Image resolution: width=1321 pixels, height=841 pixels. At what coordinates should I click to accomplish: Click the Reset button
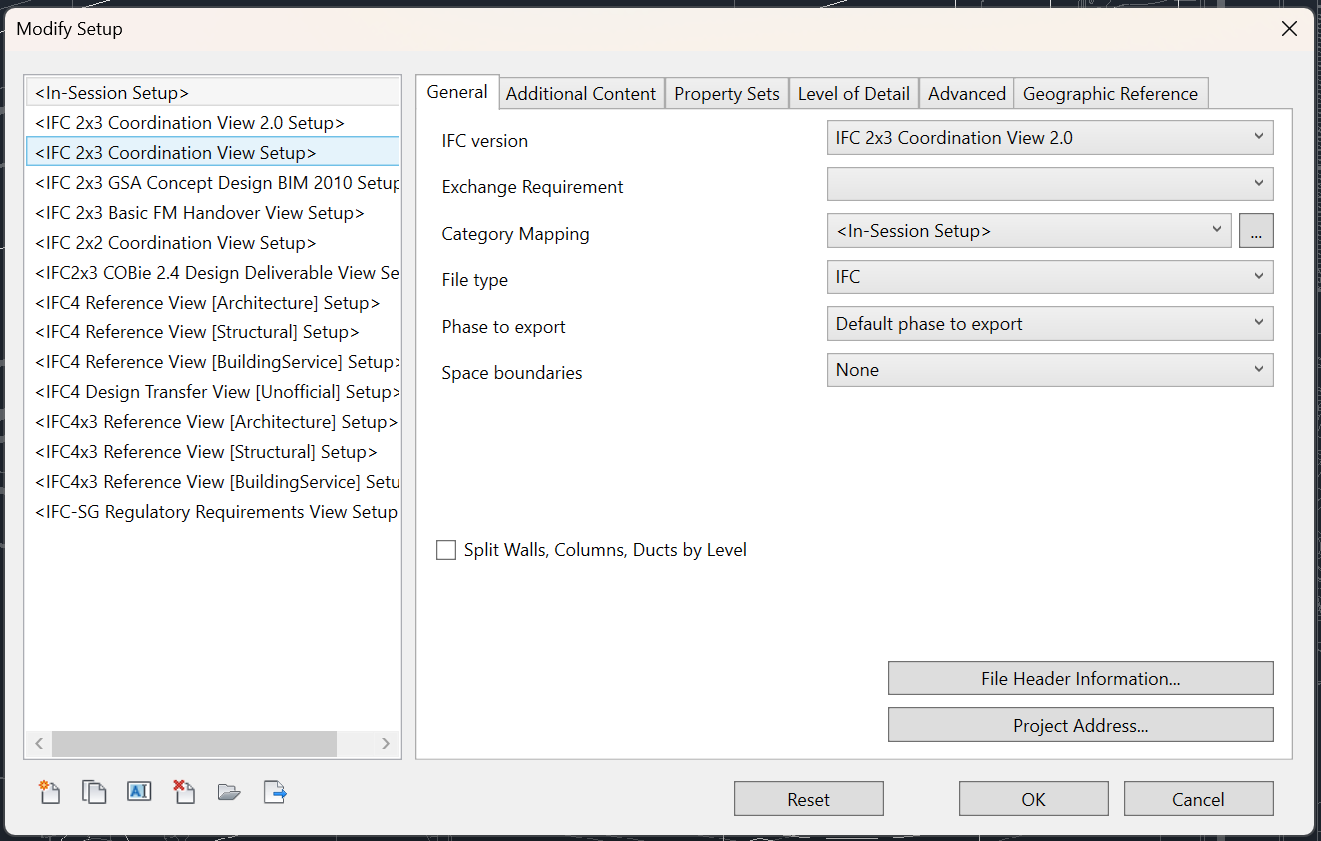point(808,799)
